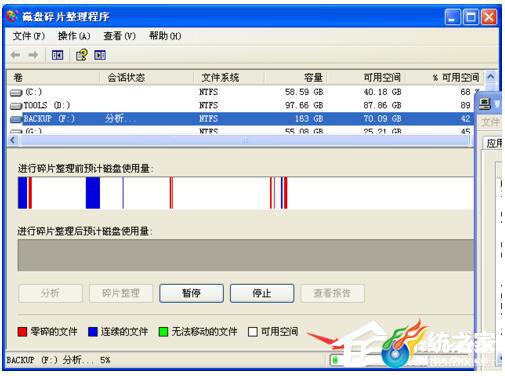
Task: Open the 帮助(H) menu
Action: (165, 36)
